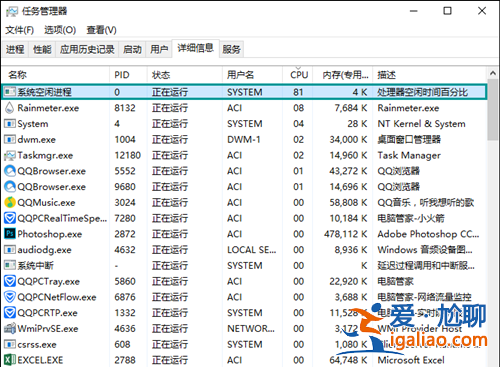Select the Rainmeter.exe process name

click(x=48, y=108)
